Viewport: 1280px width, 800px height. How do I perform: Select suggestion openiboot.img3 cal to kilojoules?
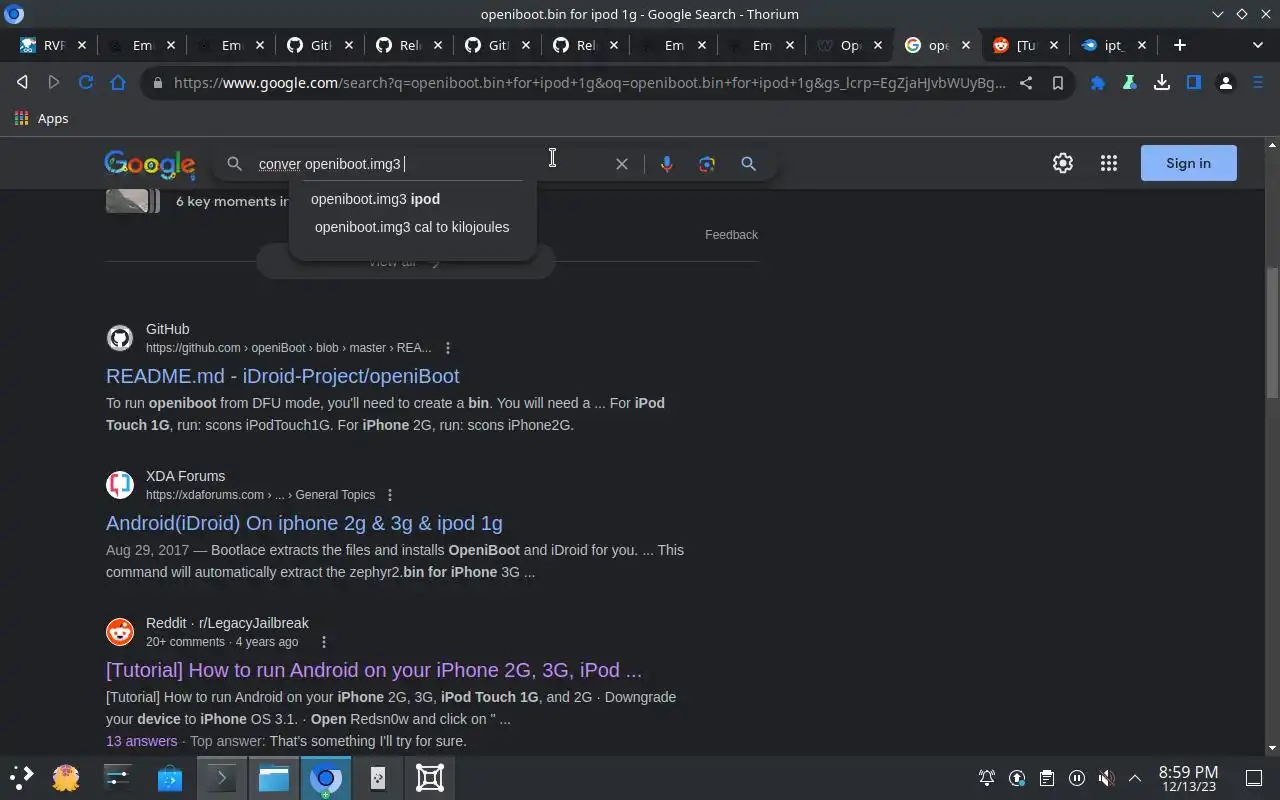pos(412,227)
